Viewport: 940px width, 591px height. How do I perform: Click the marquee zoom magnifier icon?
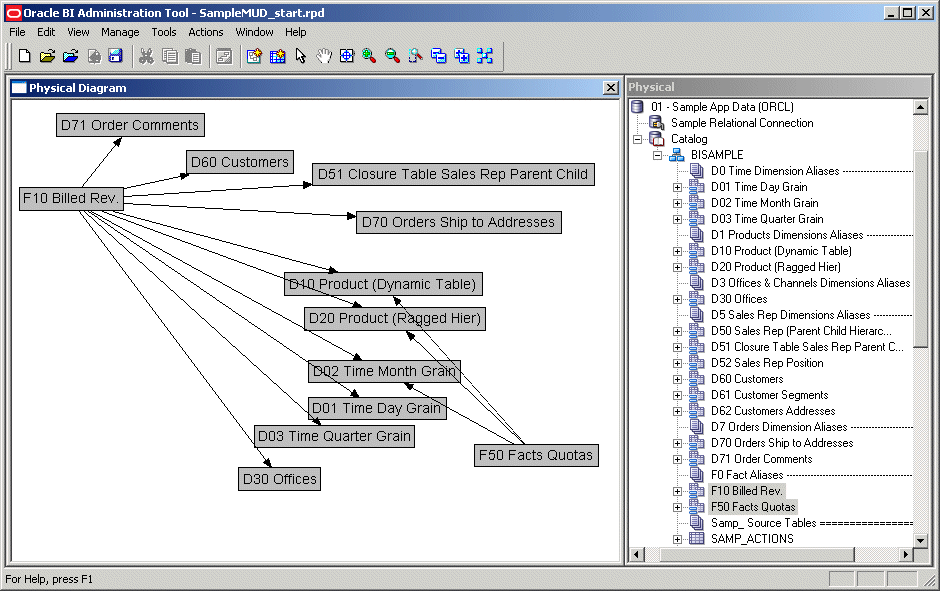click(x=415, y=56)
